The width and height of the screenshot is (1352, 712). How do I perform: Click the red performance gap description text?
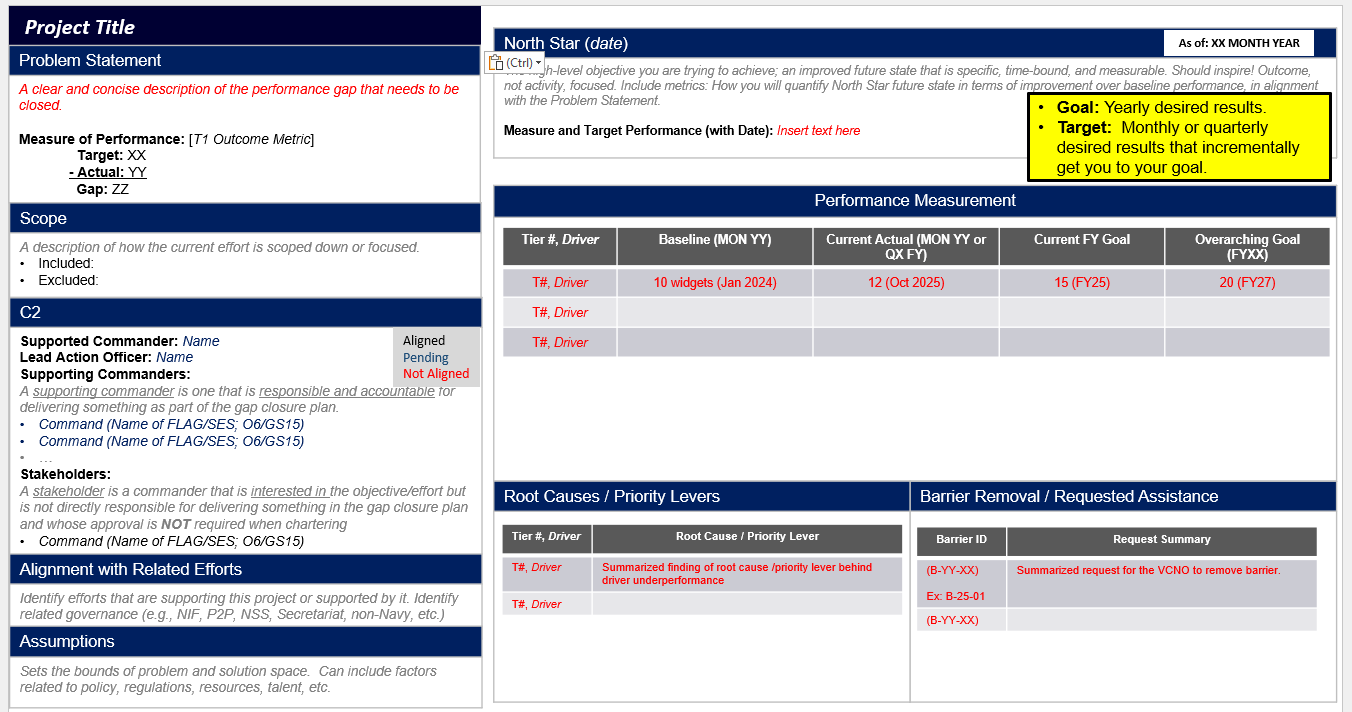pos(239,97)
